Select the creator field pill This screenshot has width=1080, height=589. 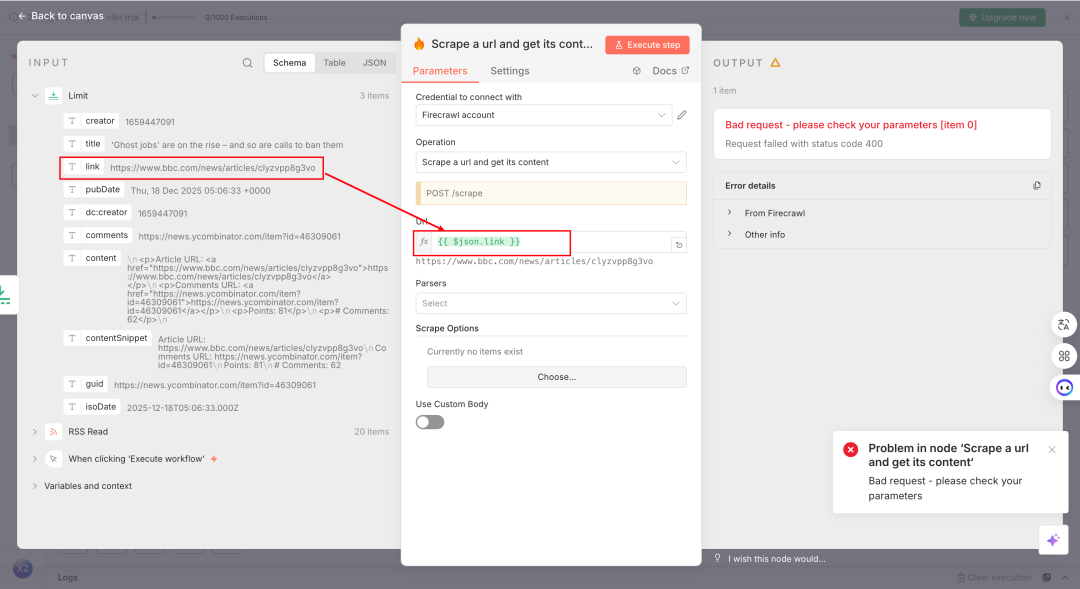coord(91,121)
